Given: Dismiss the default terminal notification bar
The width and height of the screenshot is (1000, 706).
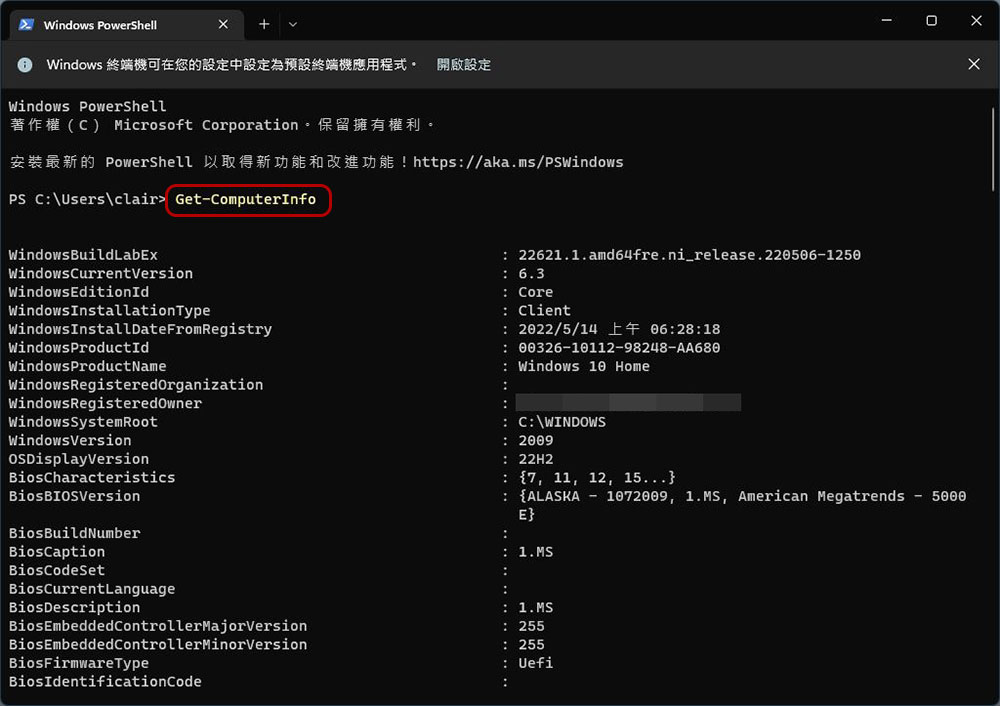Looking at the screenshot, I should (x=974, y=64).
